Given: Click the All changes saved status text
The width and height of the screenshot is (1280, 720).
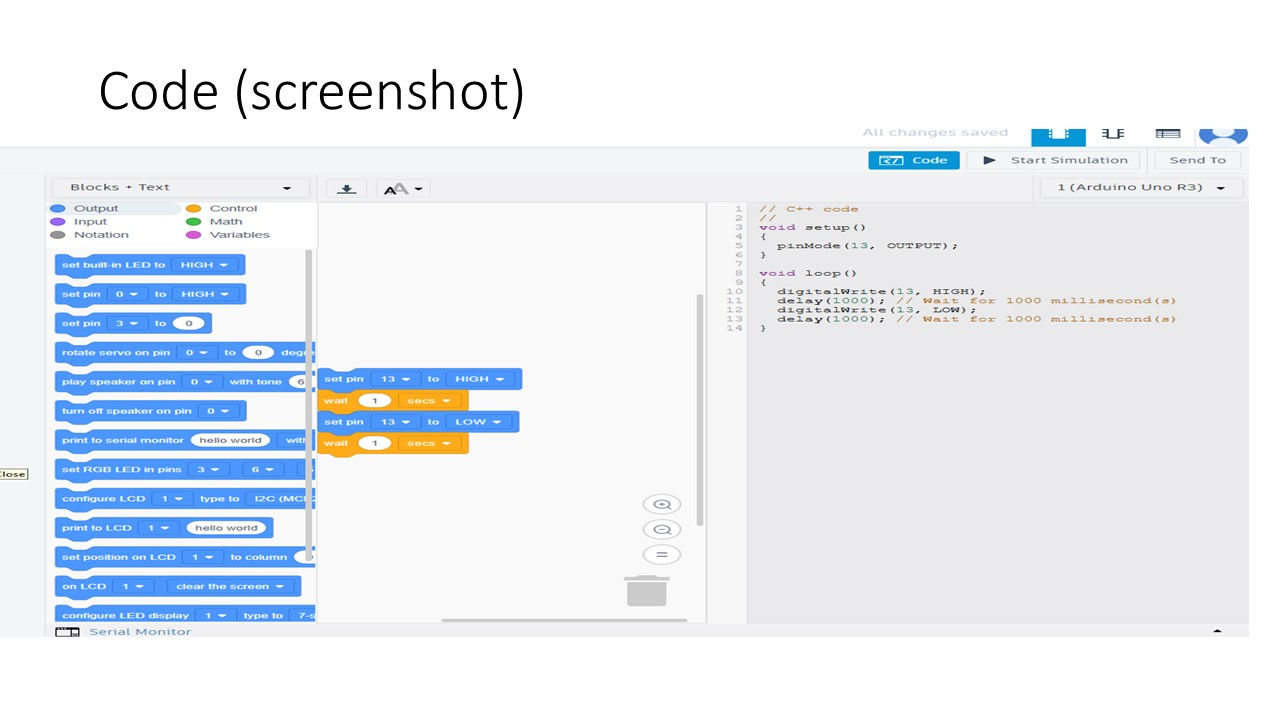Looking at the screenshot, I should [x=936, y=133].
